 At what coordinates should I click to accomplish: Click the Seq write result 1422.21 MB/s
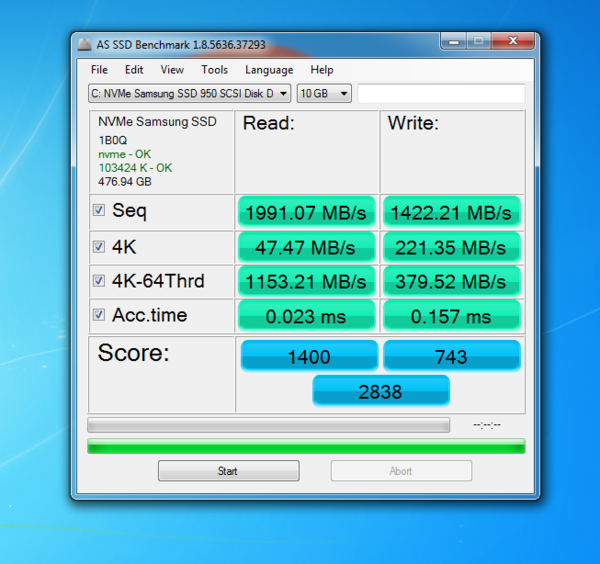click(x=452, y=212)
